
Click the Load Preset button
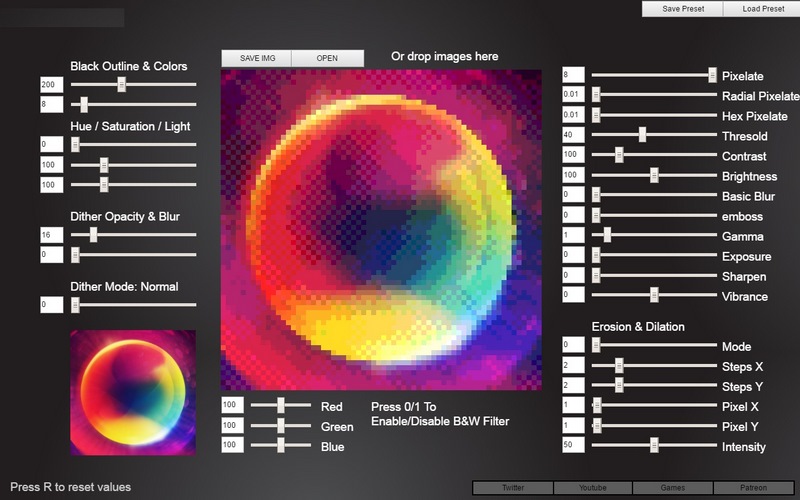[x=762, y=9]
